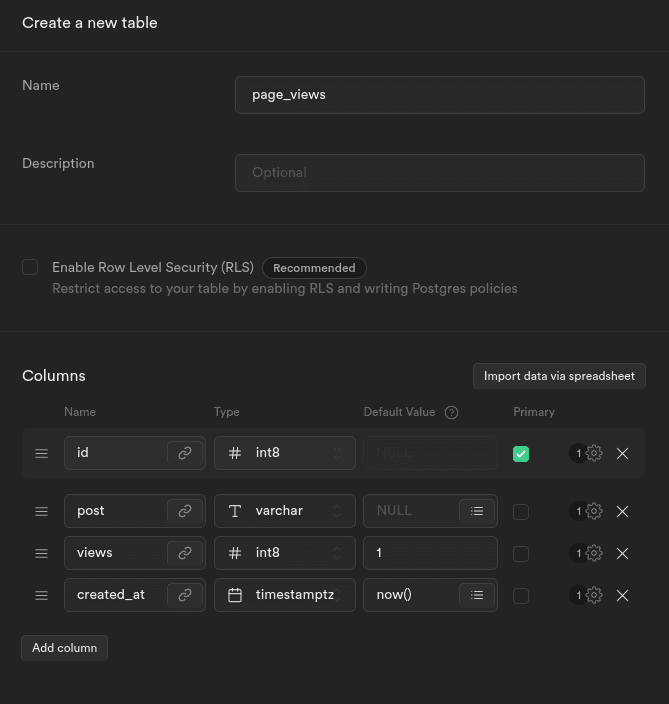Click link icon in the created_at name field
Viewport: 669px width, 704px height.
(x=185, y=595)
